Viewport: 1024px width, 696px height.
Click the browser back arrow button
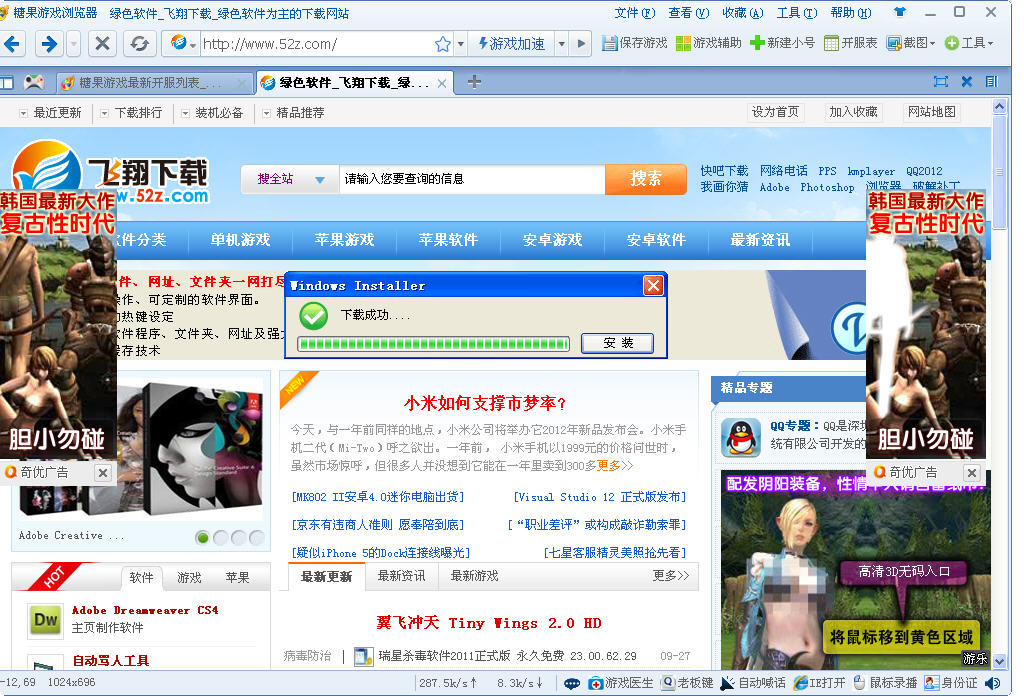pyautogui.click(x=13, y=44)
